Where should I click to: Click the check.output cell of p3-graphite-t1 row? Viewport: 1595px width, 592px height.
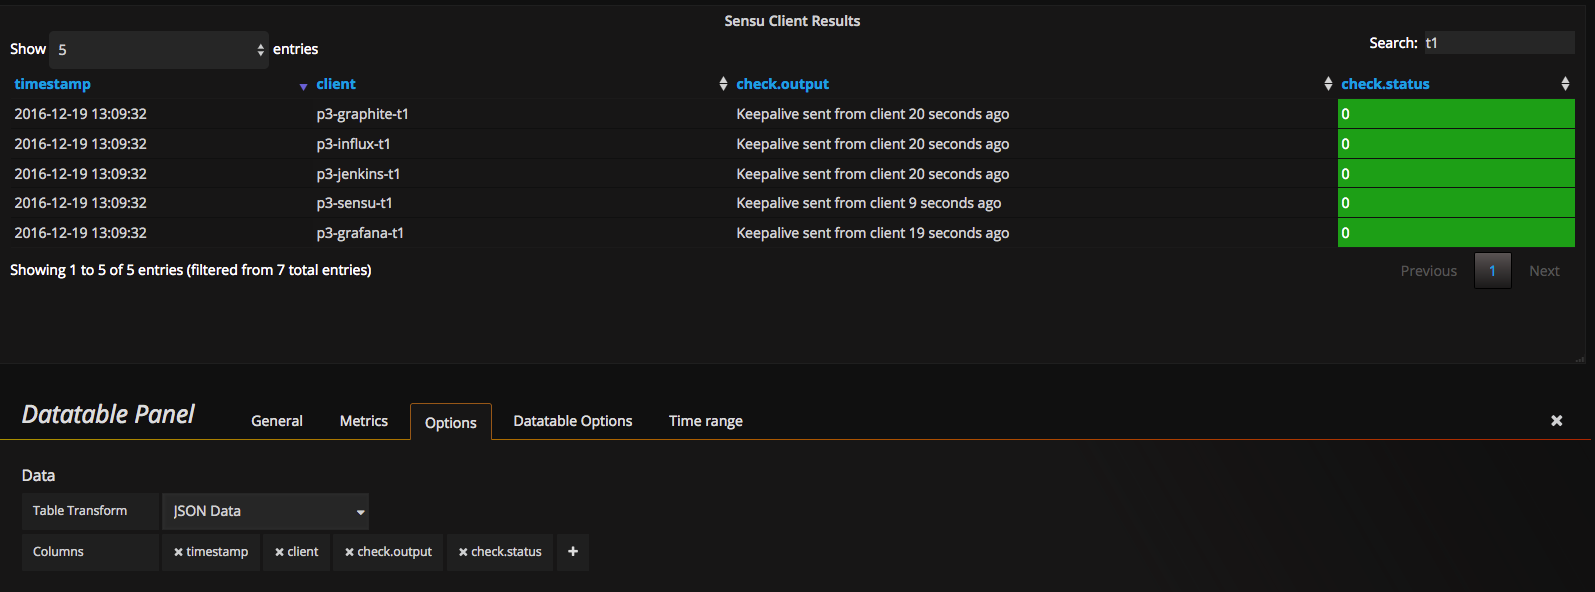(872, 114)
